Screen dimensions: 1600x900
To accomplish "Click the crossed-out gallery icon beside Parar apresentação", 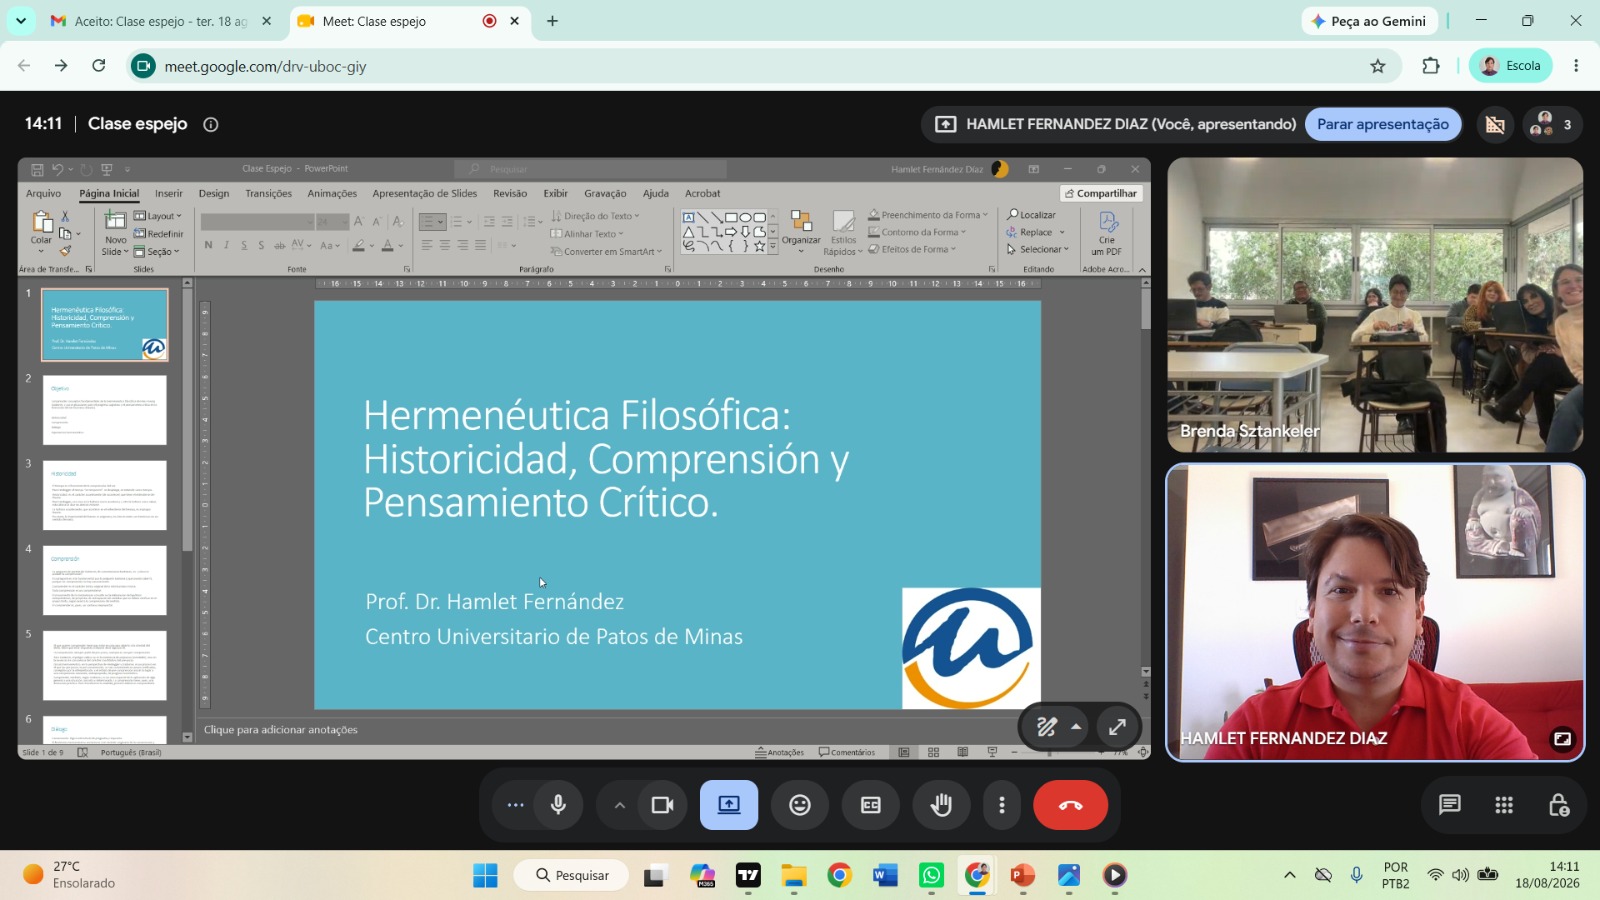I will point(1495,125).
